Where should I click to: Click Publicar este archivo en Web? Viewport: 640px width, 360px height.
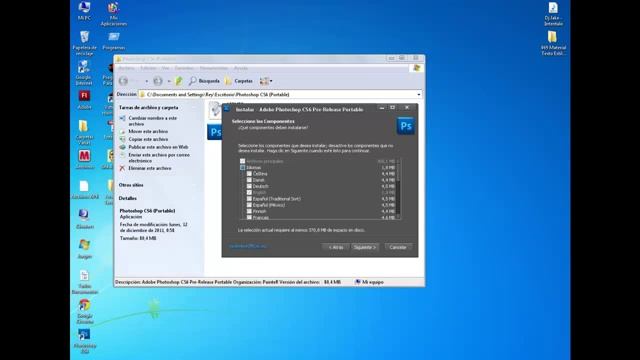[158, 147]
